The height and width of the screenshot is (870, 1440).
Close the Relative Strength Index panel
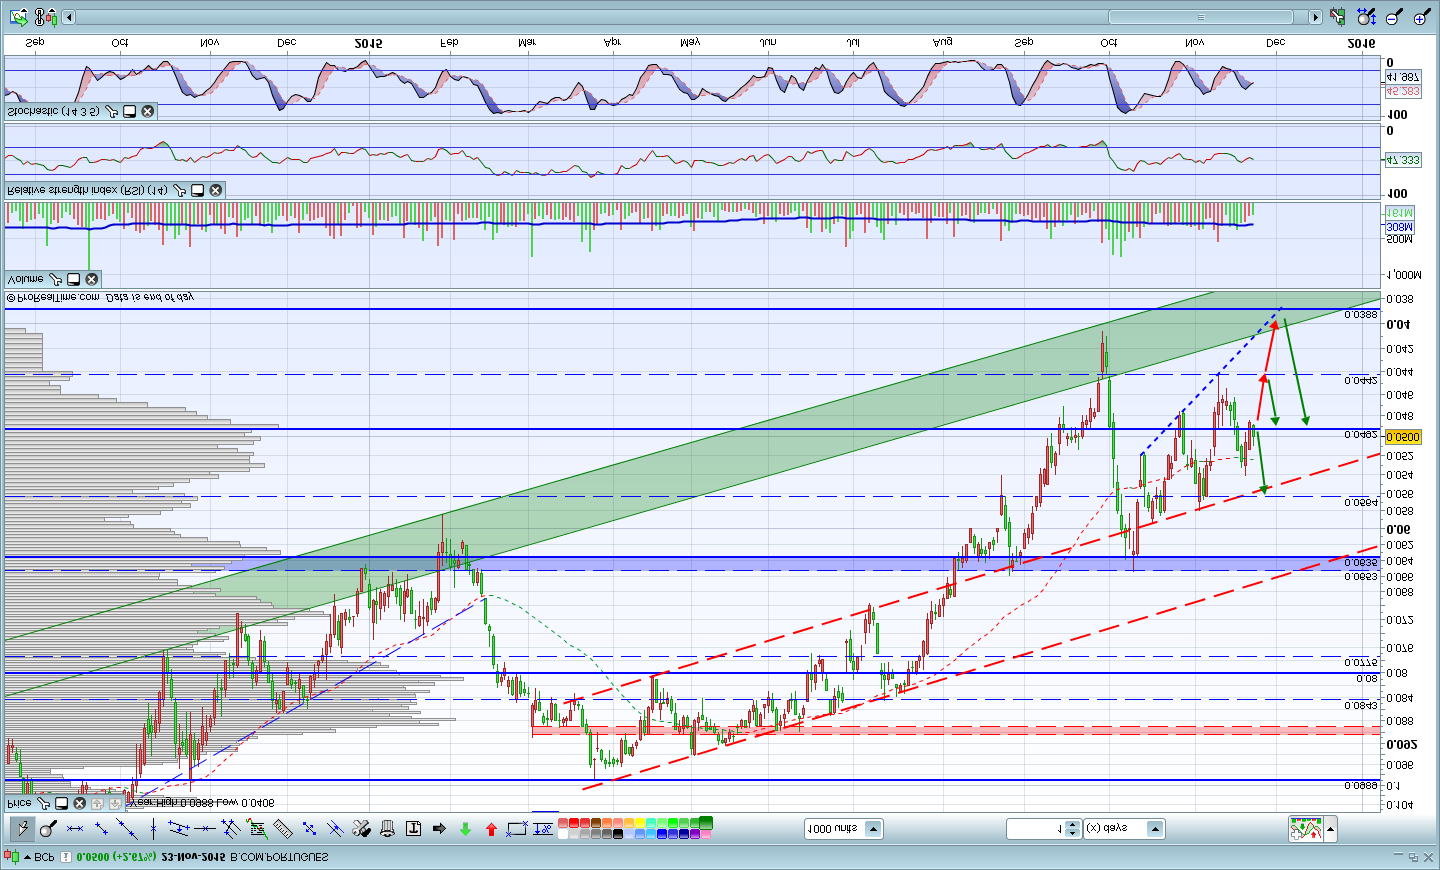(x=216, y=190)
